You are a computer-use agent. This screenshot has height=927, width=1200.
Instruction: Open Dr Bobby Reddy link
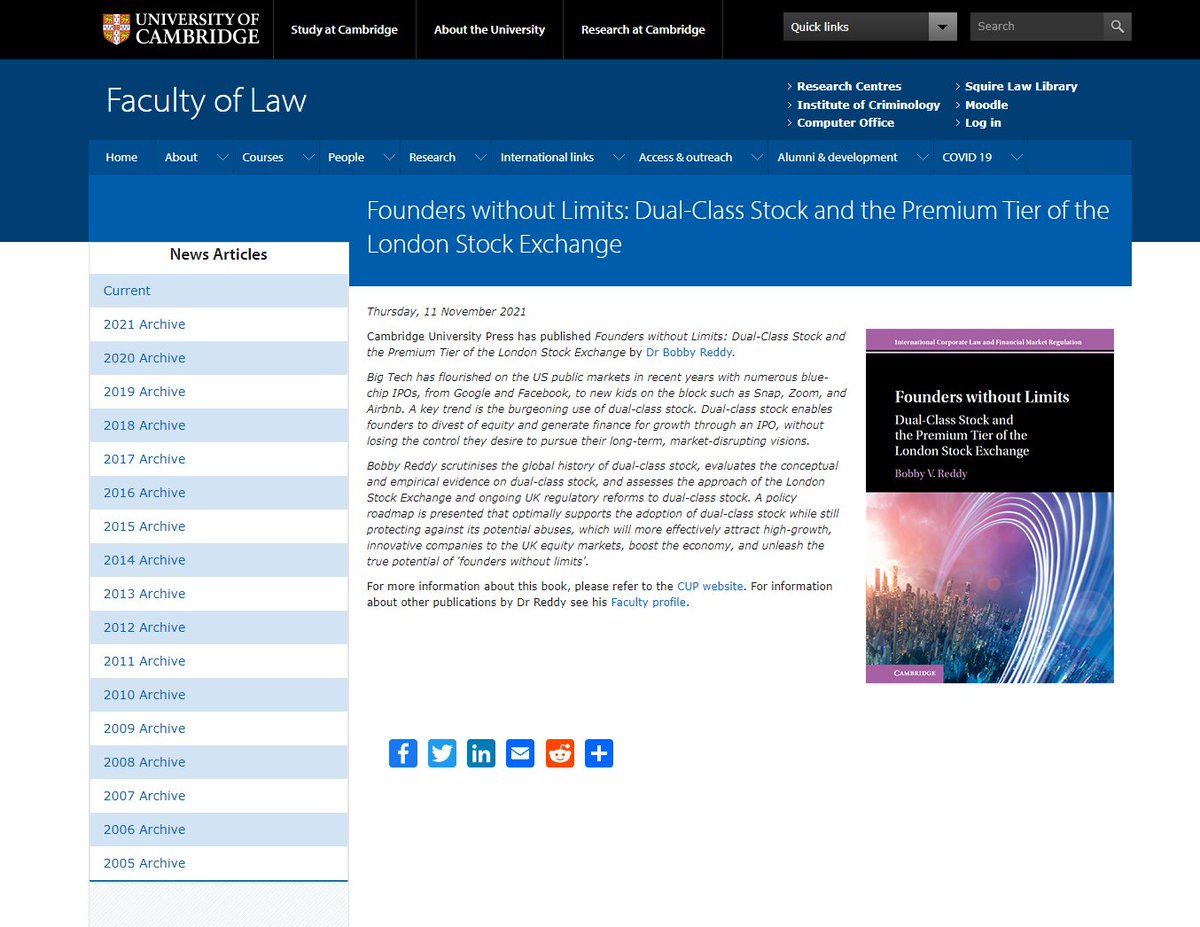[689, 352]
